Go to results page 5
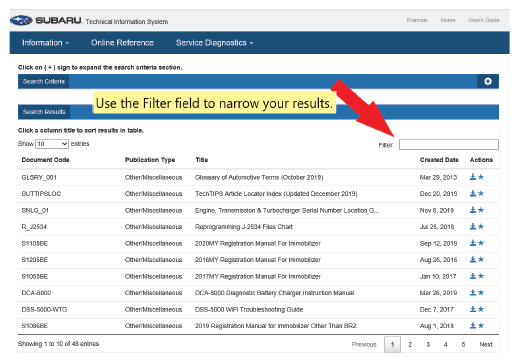The height and width of the screenshot is (362, 519). 463,344
